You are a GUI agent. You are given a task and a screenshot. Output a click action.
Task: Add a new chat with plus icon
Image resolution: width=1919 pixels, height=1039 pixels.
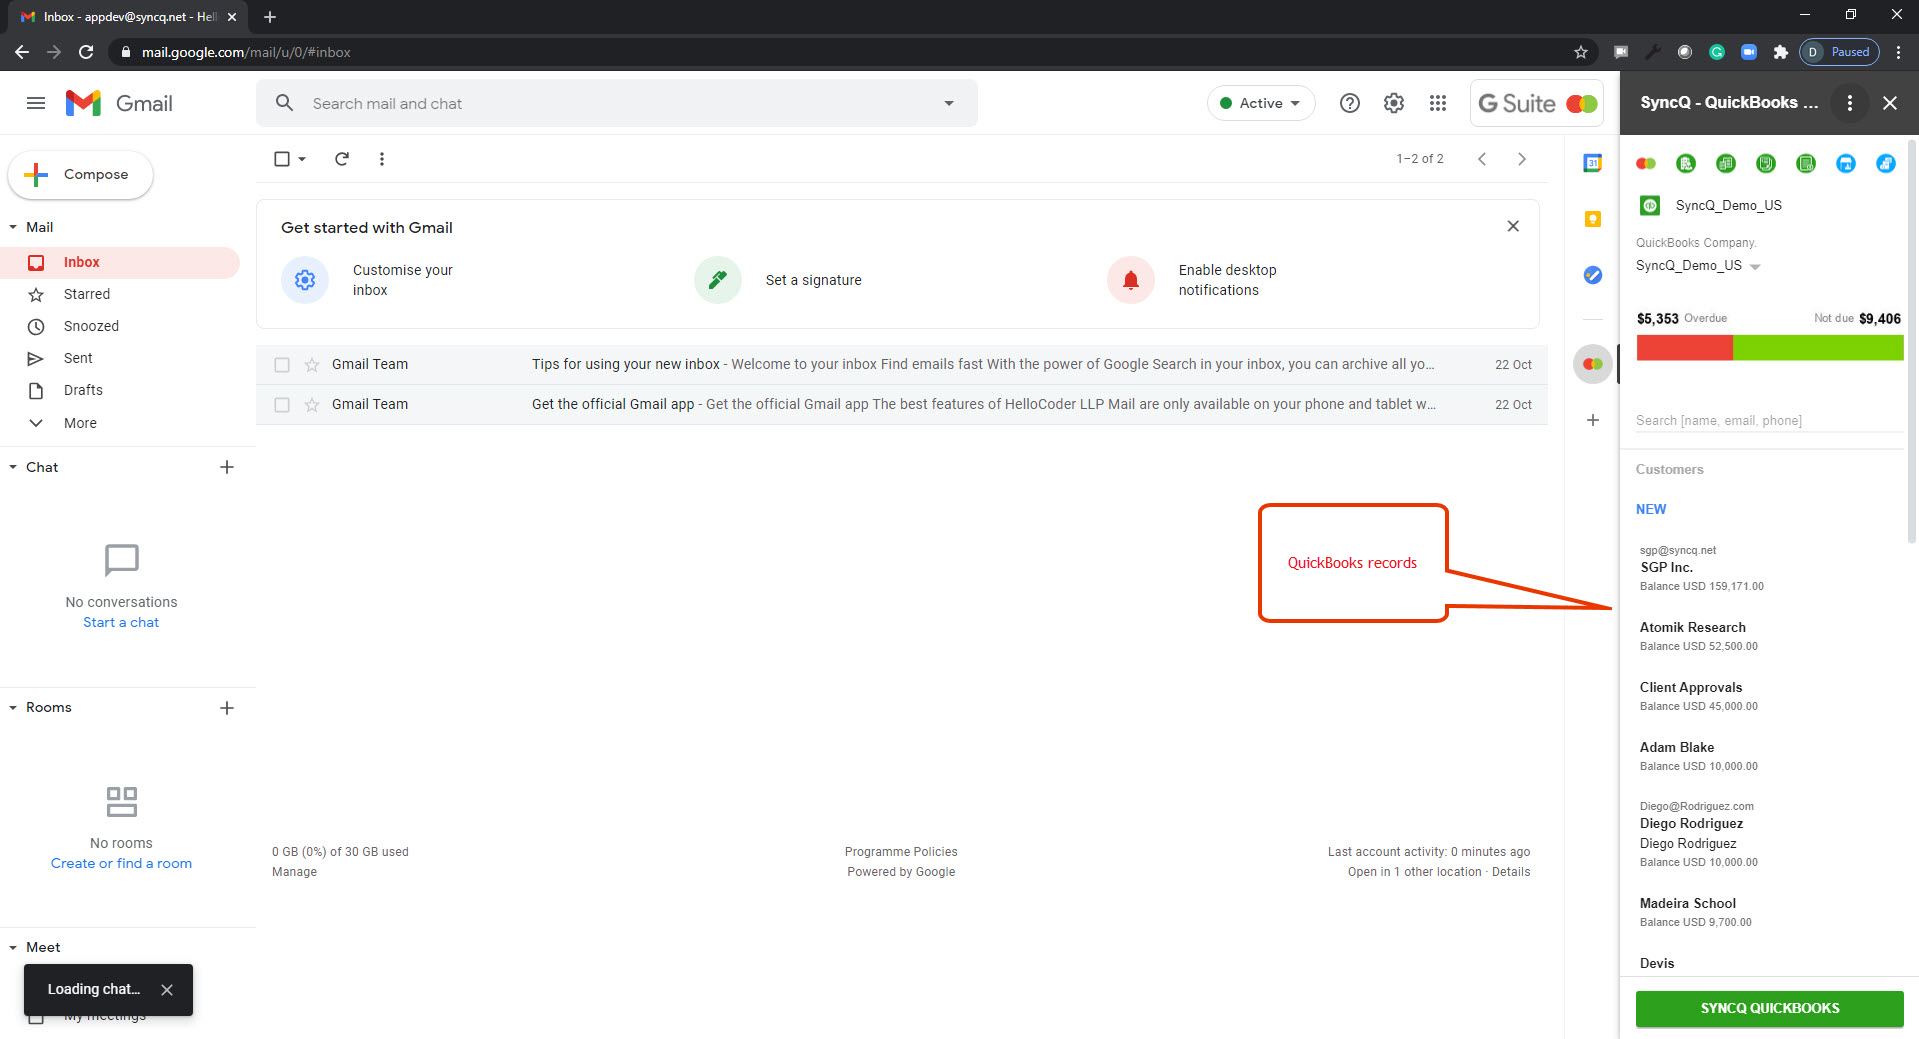pyautogui.click(x=227, y=467)
